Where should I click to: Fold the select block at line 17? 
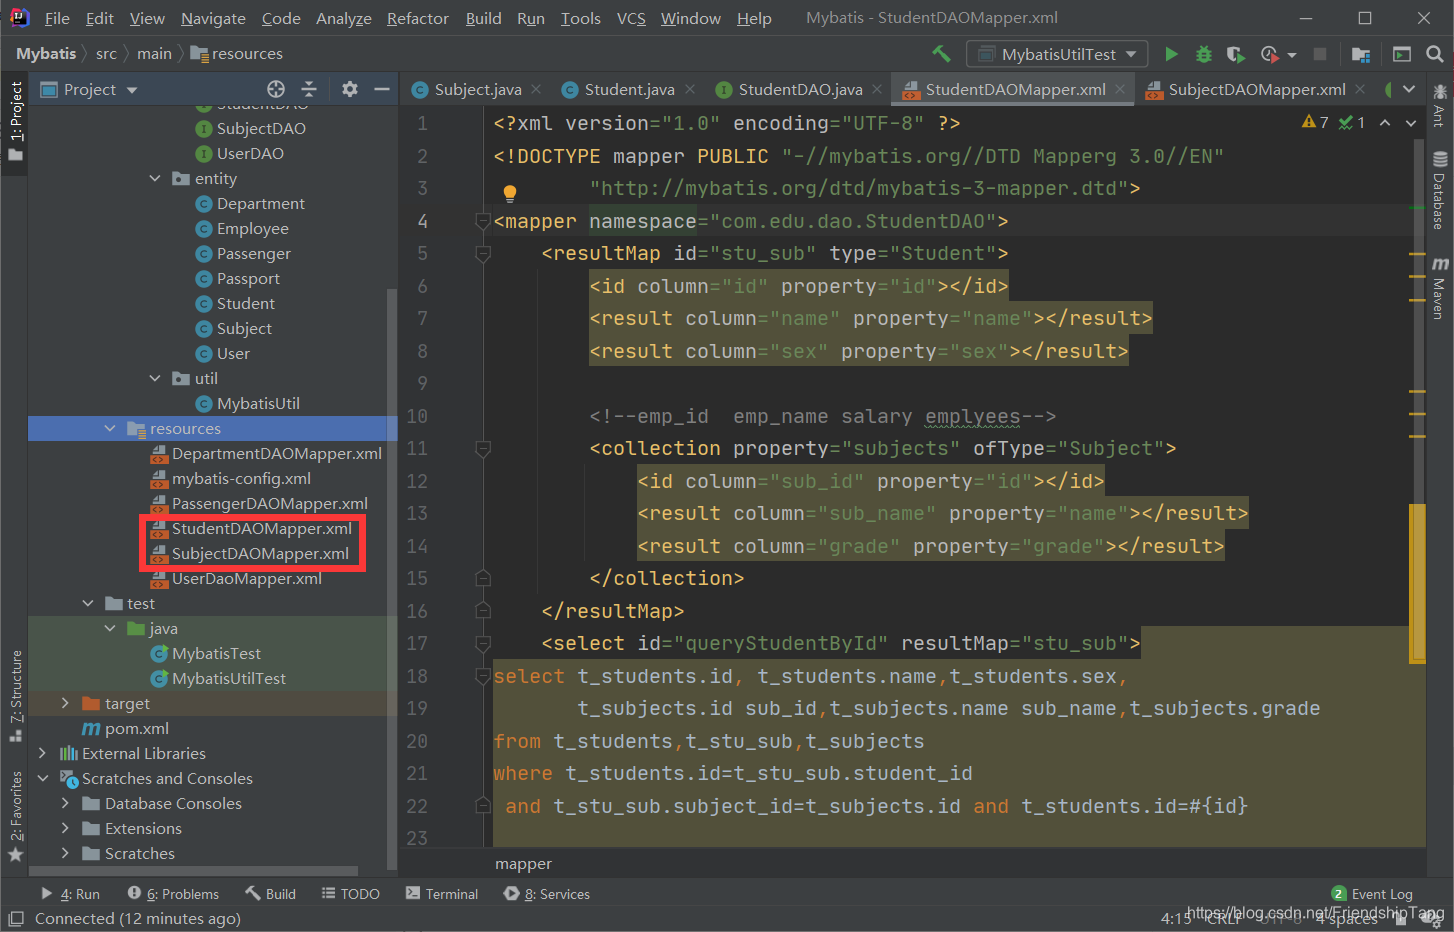click(483, 644)
